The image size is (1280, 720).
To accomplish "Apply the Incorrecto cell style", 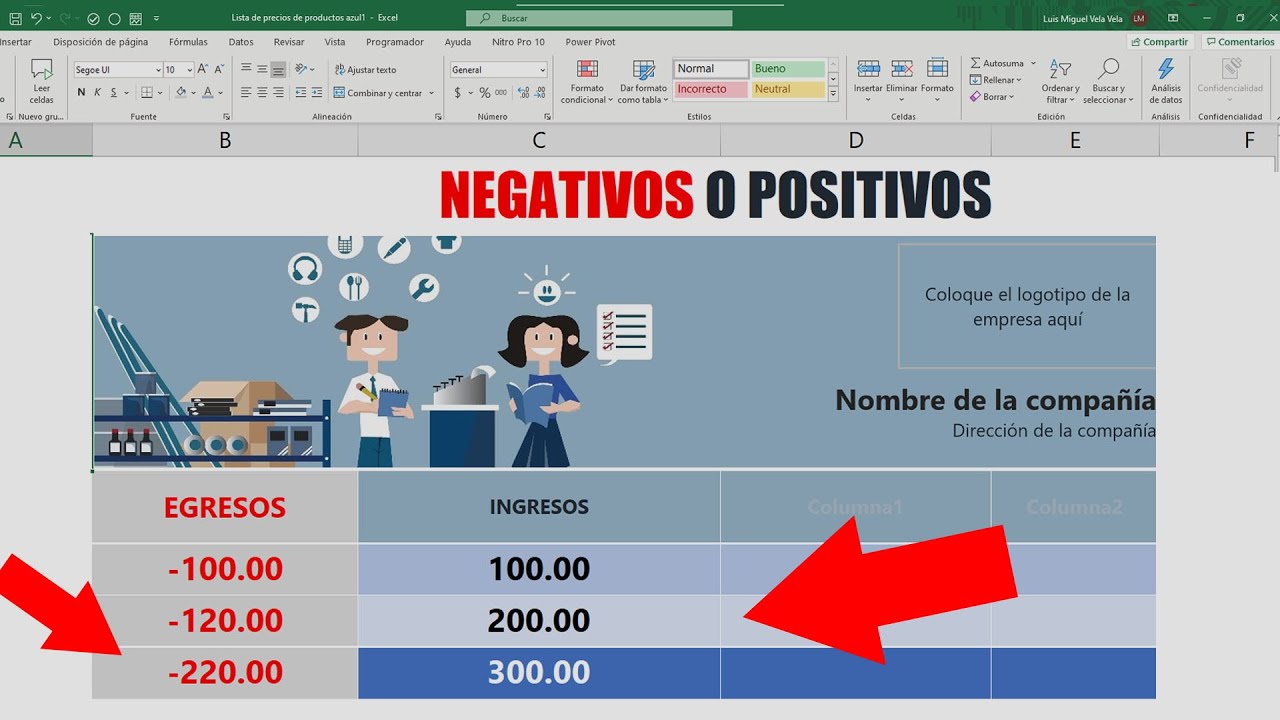I will click(x=711, y=89).
